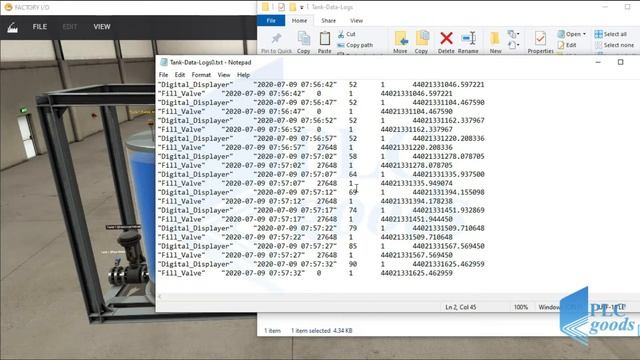Open the Easy access dropdown

click(513, 44)
